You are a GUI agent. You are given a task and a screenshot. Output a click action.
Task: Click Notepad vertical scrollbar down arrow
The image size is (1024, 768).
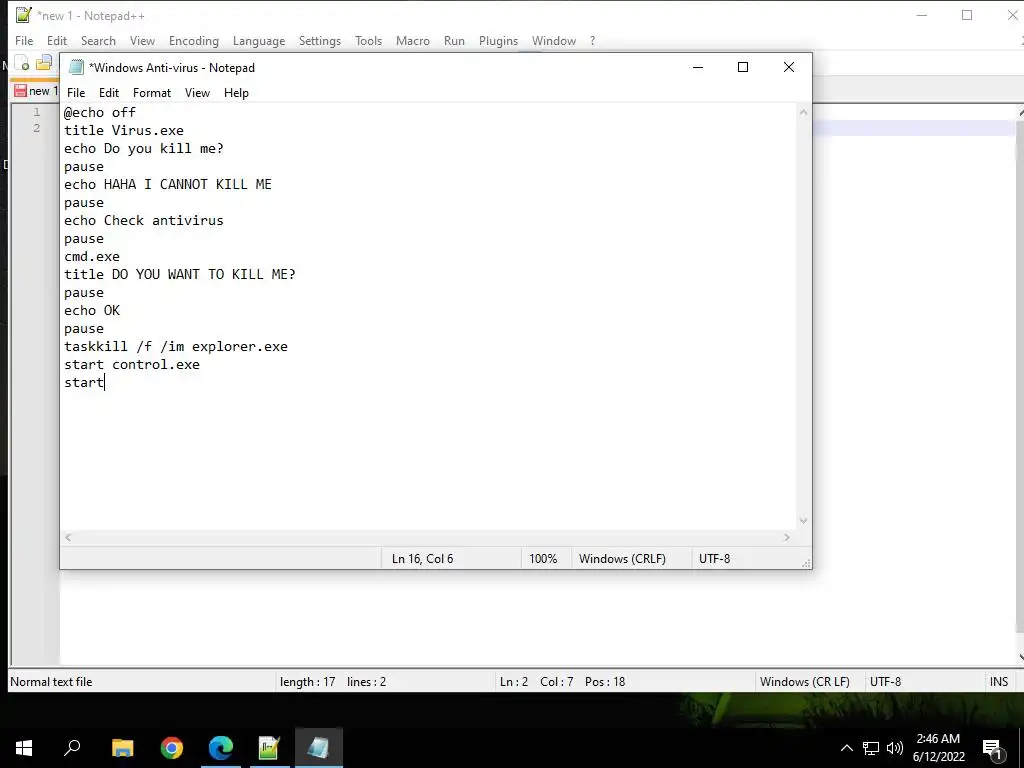(x=803, y=520)
